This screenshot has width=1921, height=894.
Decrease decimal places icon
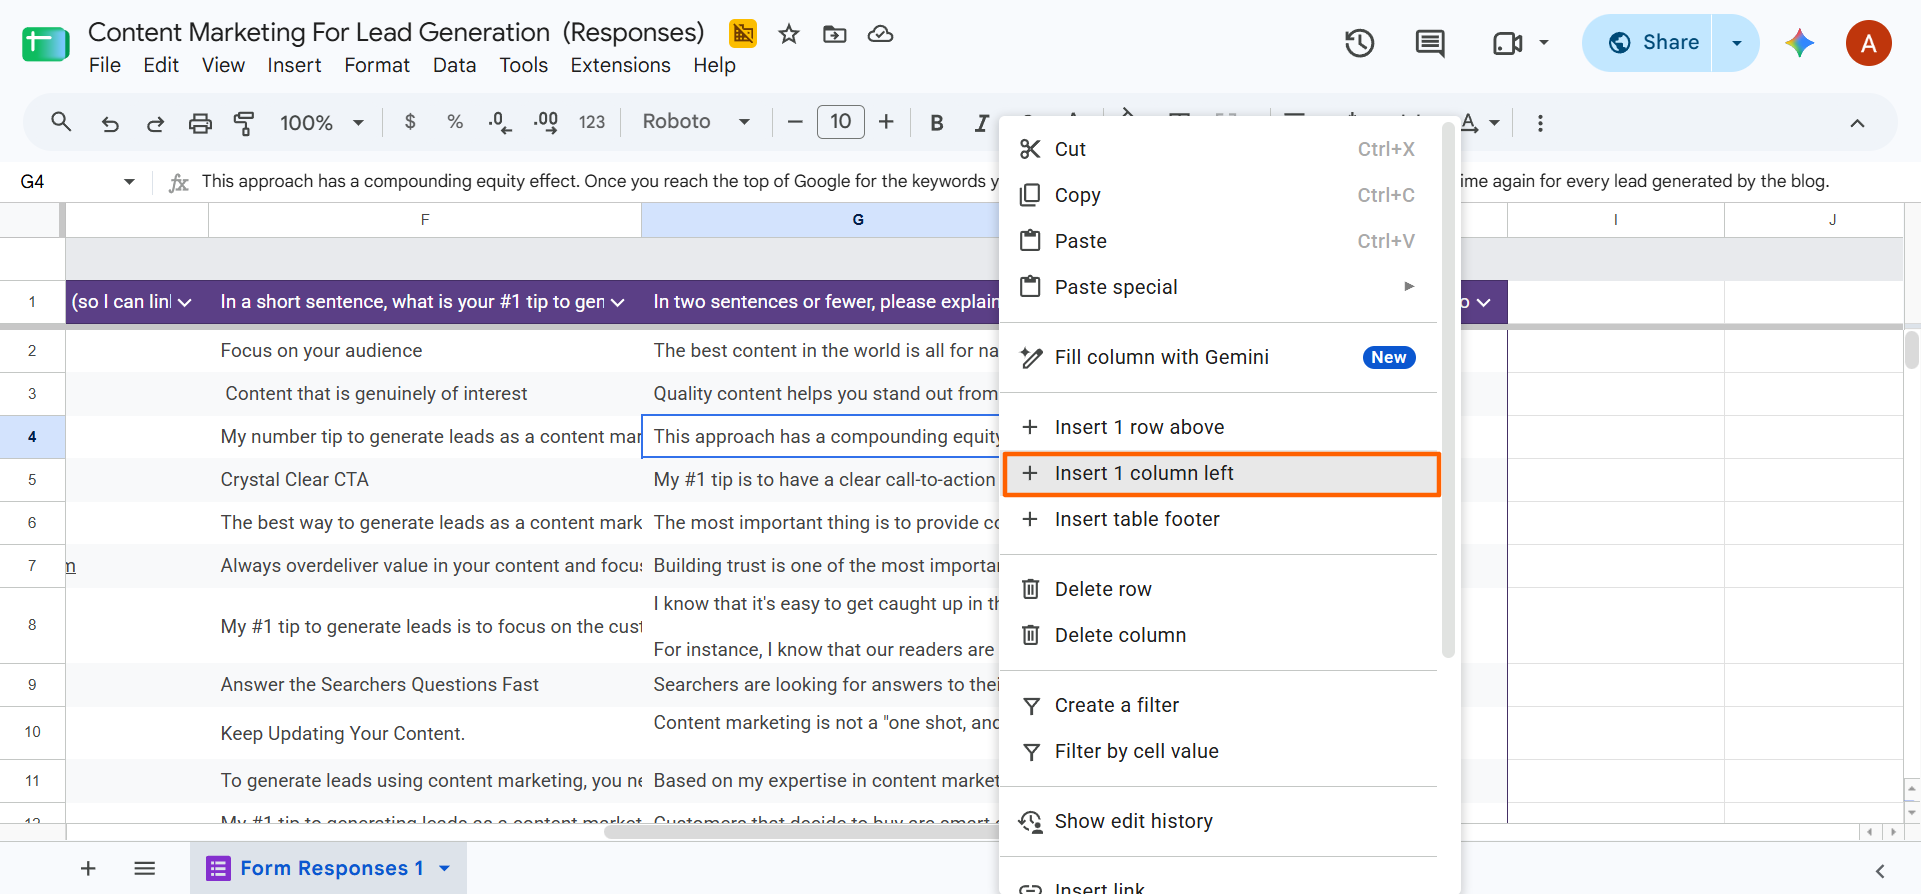pyautogui.click(x=500, y=123)
